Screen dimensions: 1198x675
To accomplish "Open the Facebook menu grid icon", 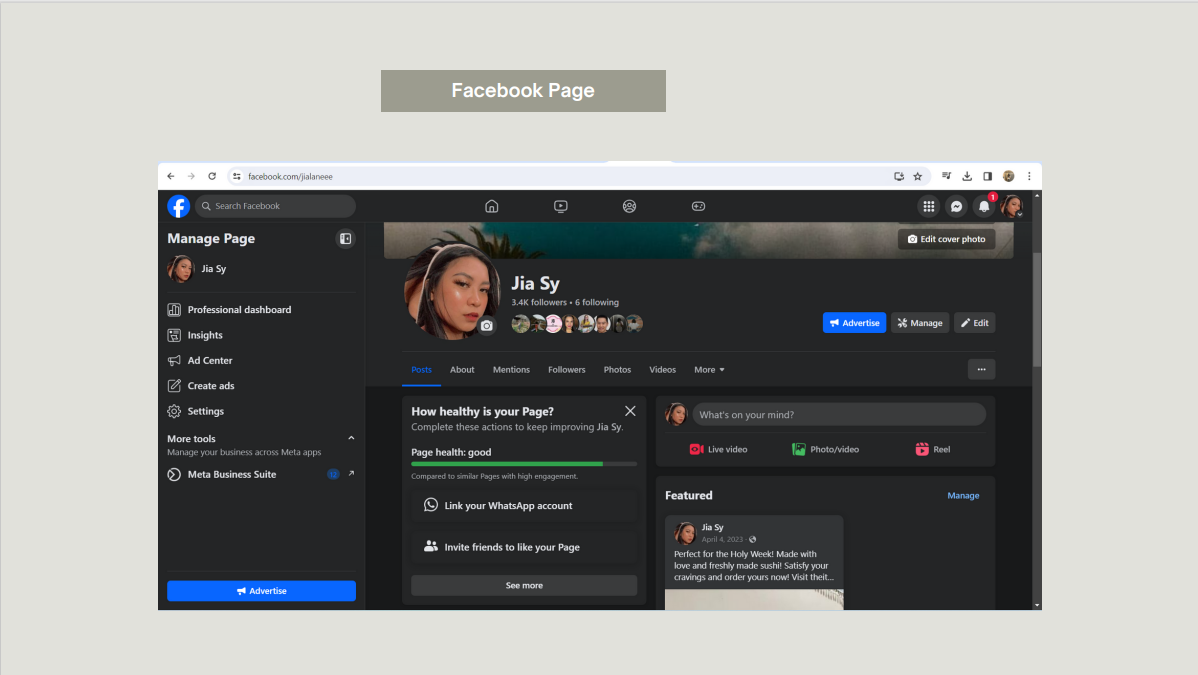I will 928,206.
